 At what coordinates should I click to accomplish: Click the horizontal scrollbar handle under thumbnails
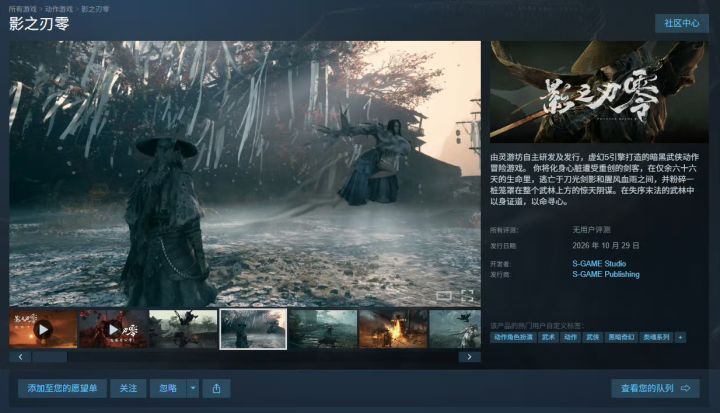coord(50,357)
